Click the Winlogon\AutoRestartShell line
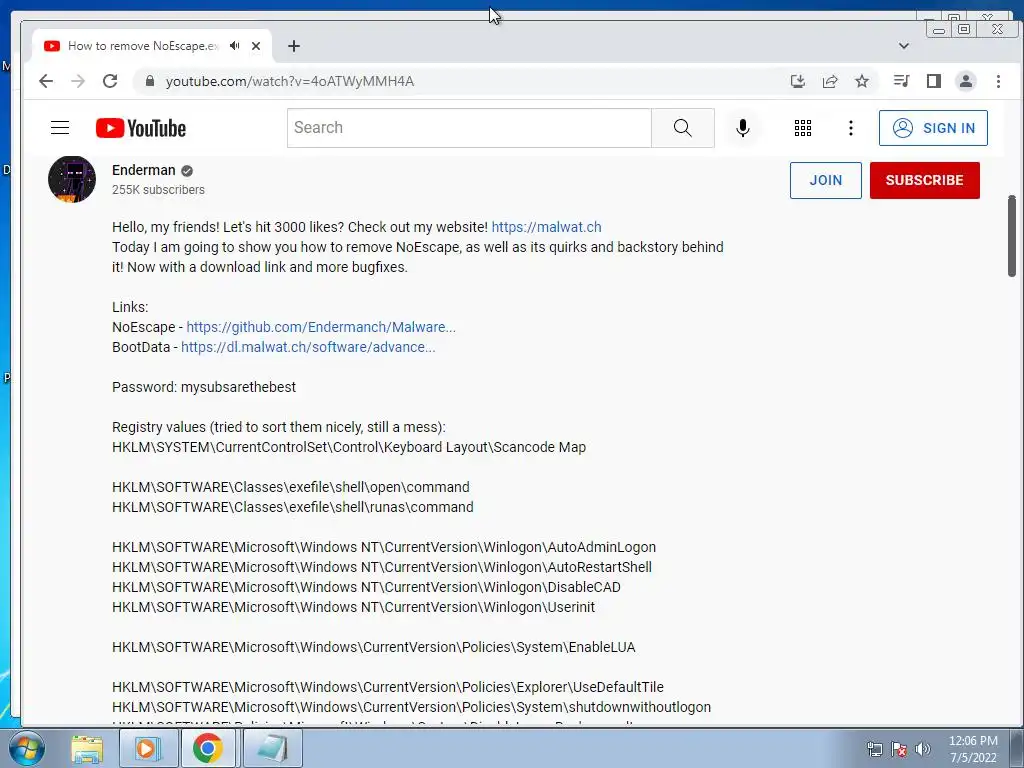Screen dimensions: 1024x768 coord(382,568)
